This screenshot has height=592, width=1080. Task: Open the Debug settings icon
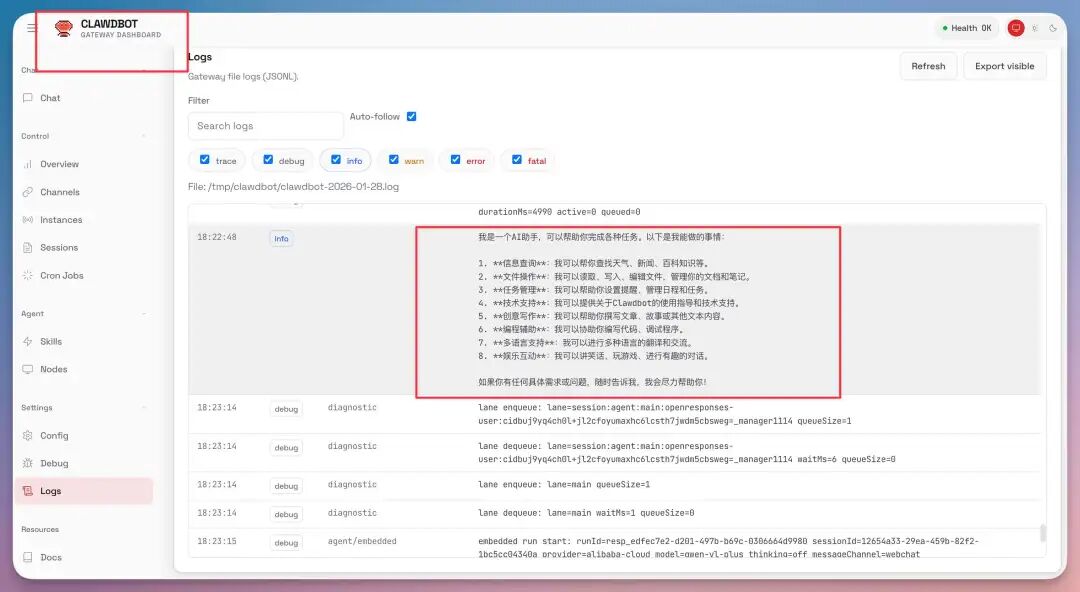pyautogui.click(x=28, y=463)
